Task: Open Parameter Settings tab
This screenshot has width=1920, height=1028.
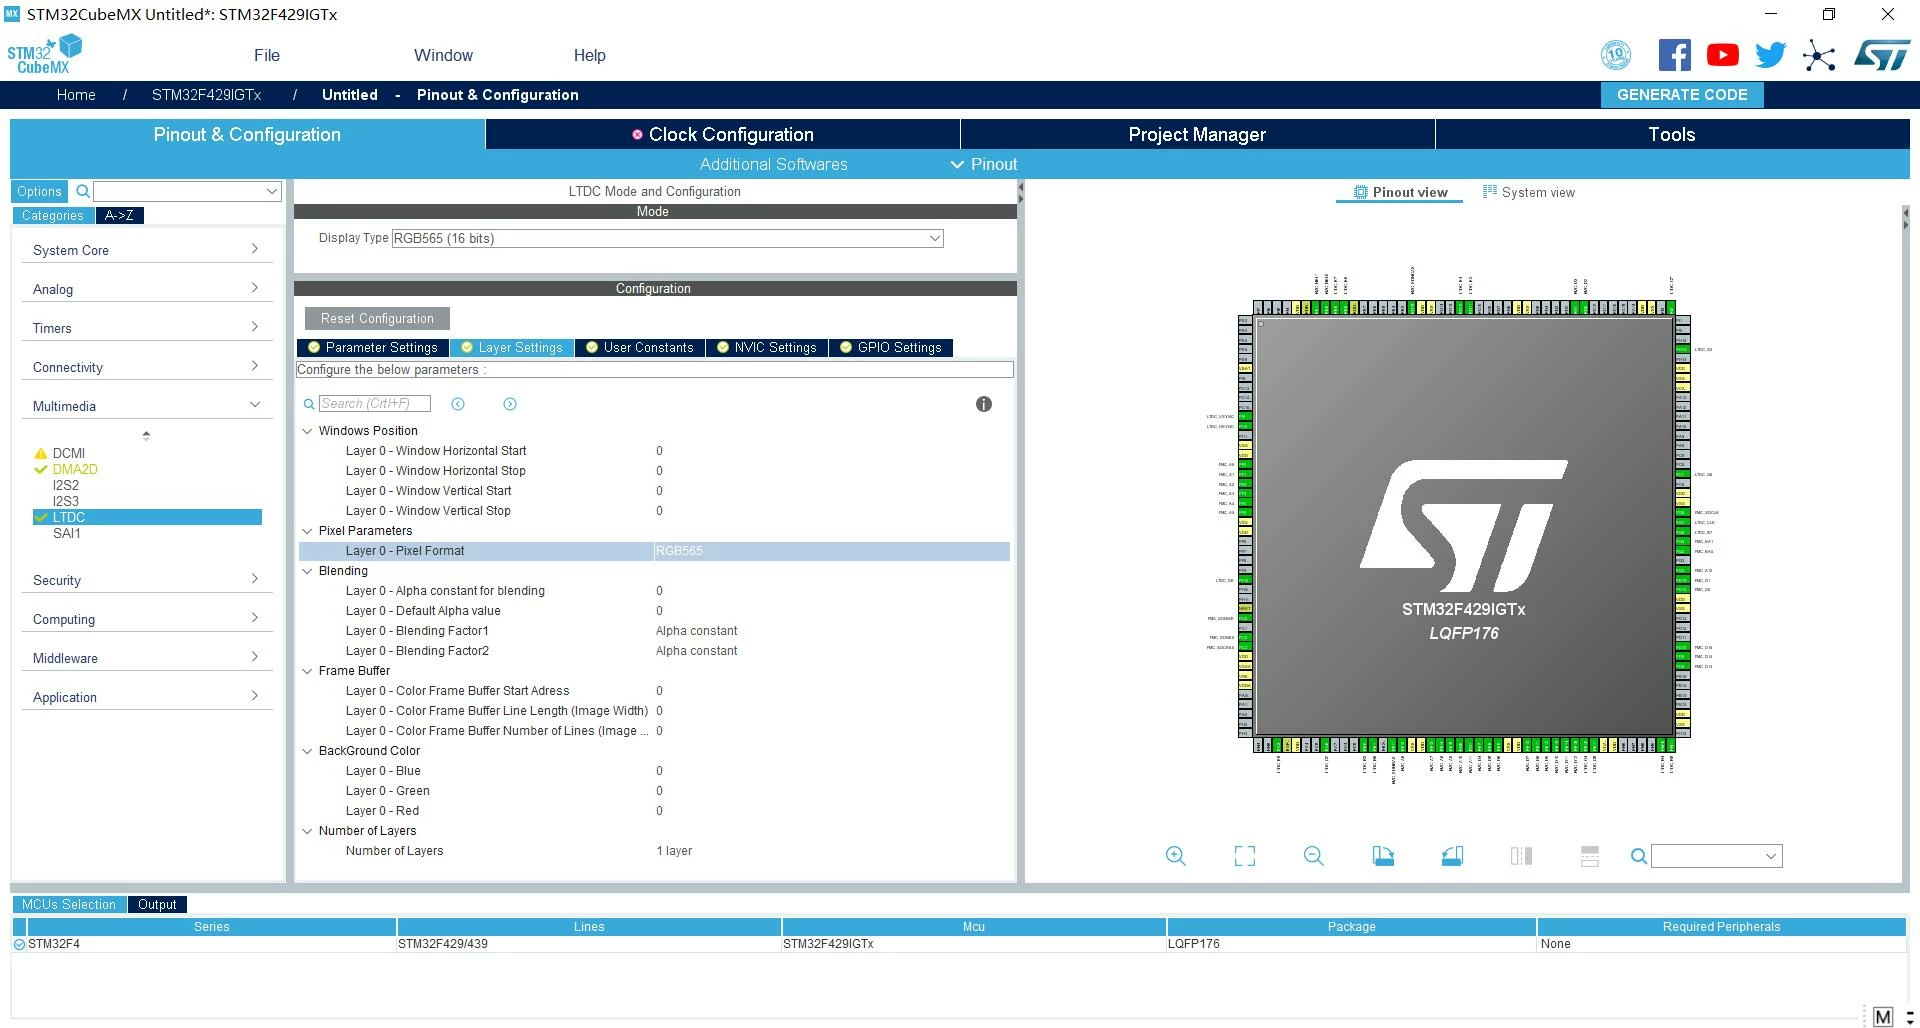Action: [373, 348]
